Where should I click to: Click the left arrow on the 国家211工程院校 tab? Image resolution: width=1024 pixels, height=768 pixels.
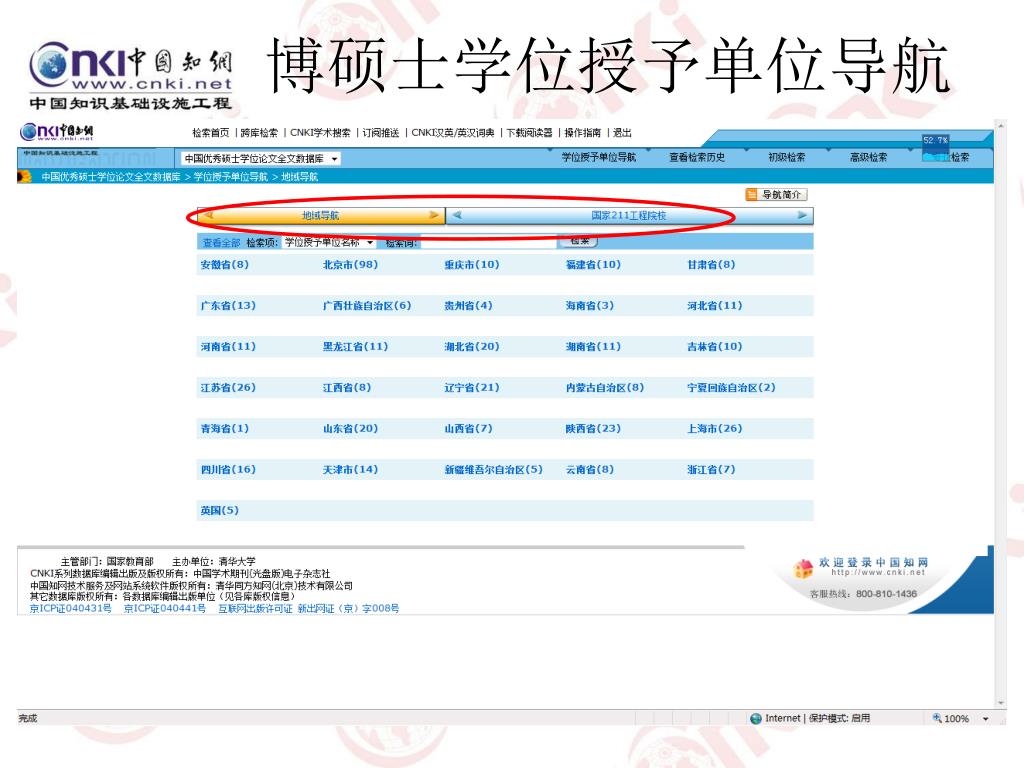(x=457, y=216)
